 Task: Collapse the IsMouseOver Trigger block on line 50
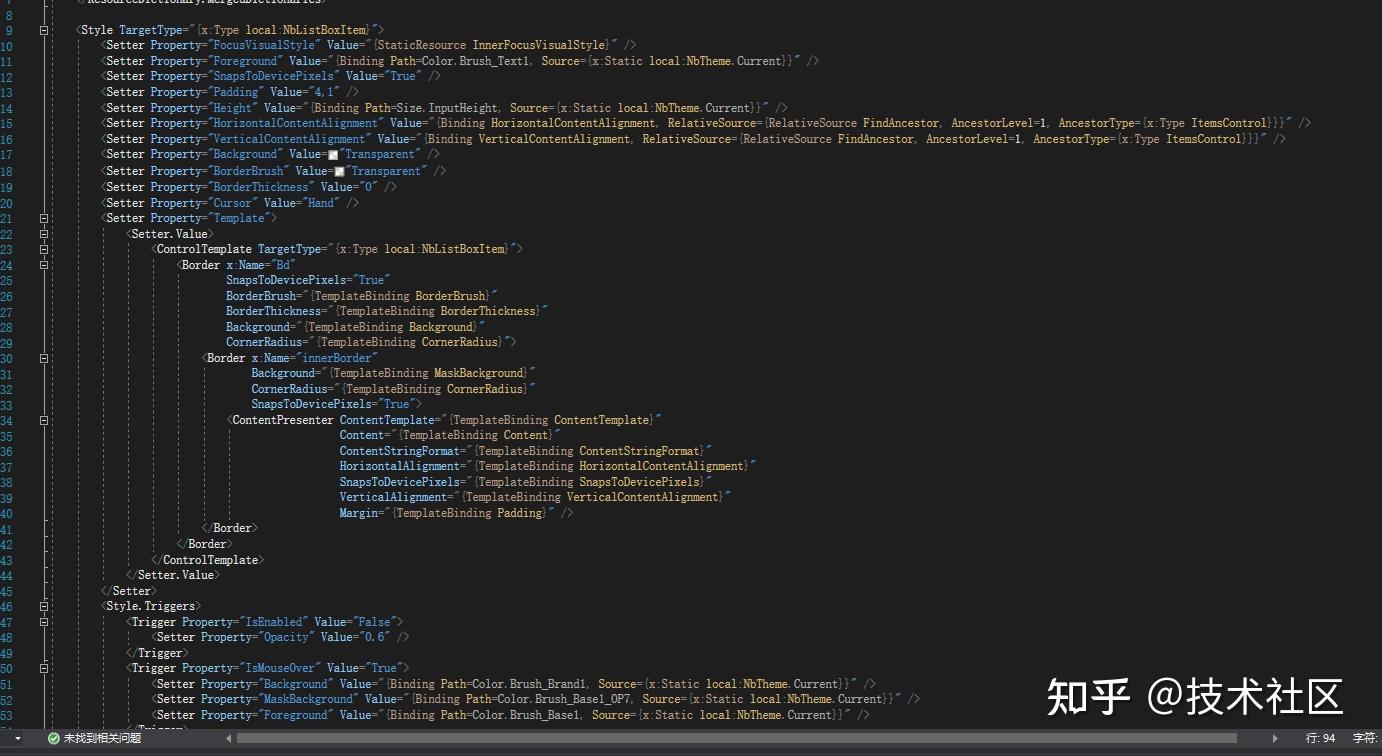click(x=44, y=668)
